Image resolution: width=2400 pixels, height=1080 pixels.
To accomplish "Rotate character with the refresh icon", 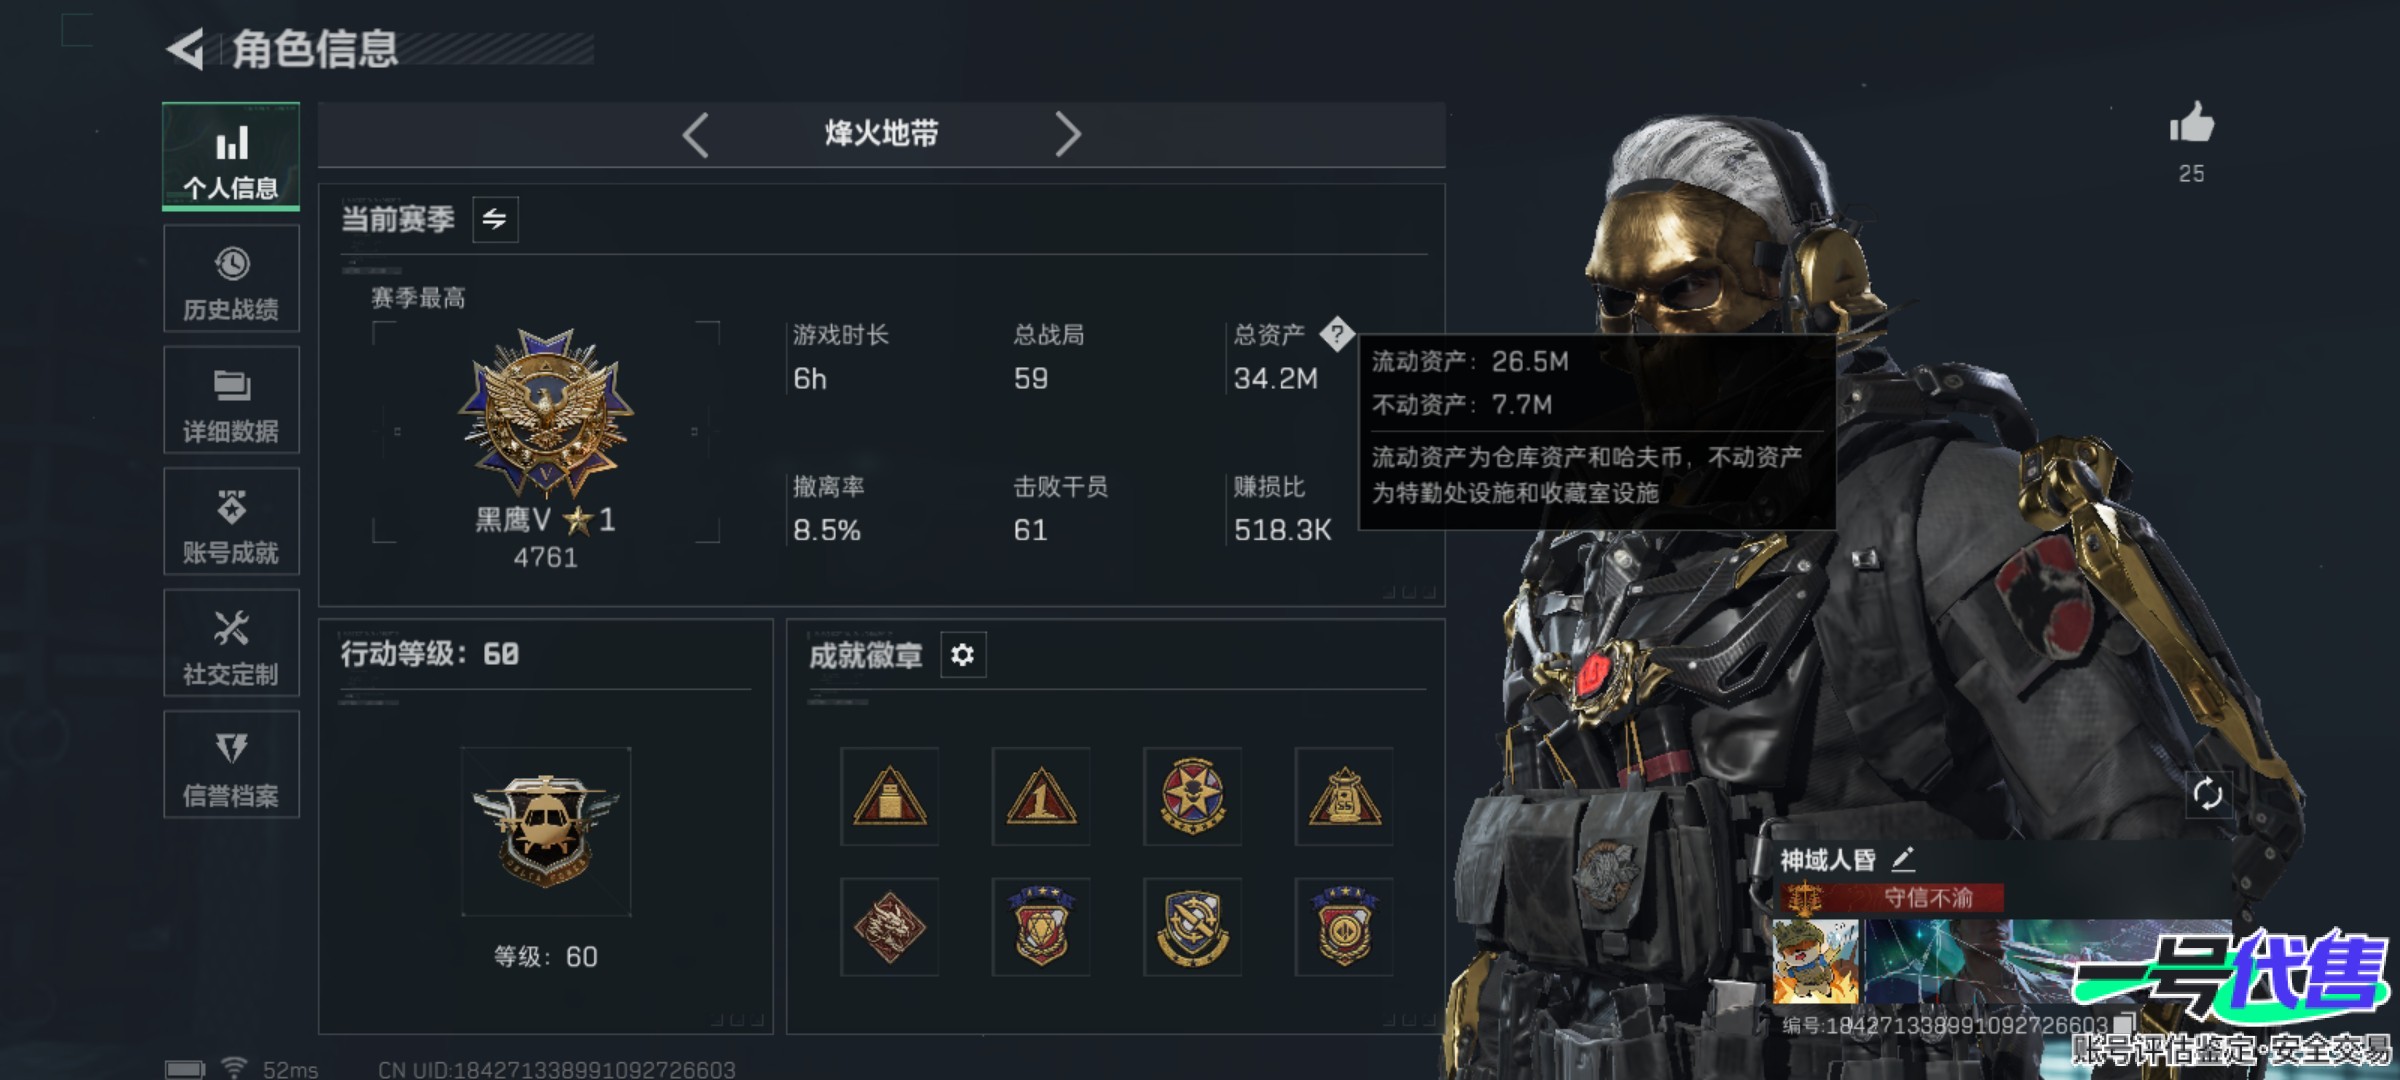I will 2208,794.
